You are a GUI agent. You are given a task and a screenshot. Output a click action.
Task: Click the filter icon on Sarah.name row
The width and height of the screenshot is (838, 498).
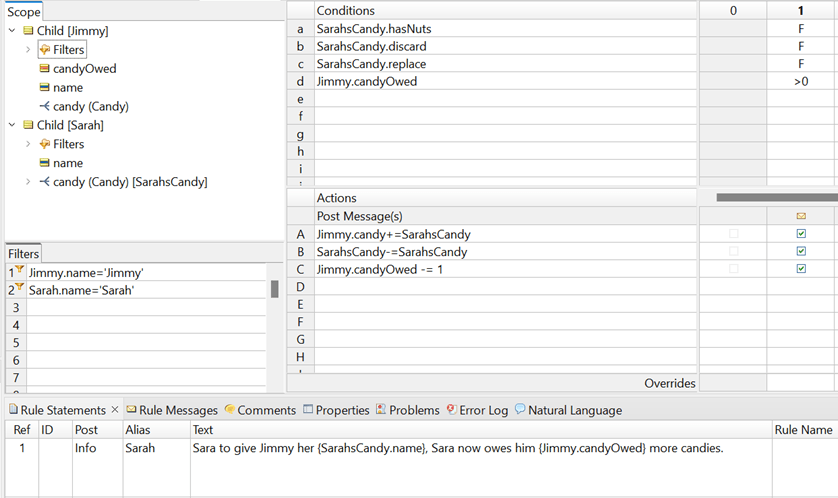click(x=18, y=290)
